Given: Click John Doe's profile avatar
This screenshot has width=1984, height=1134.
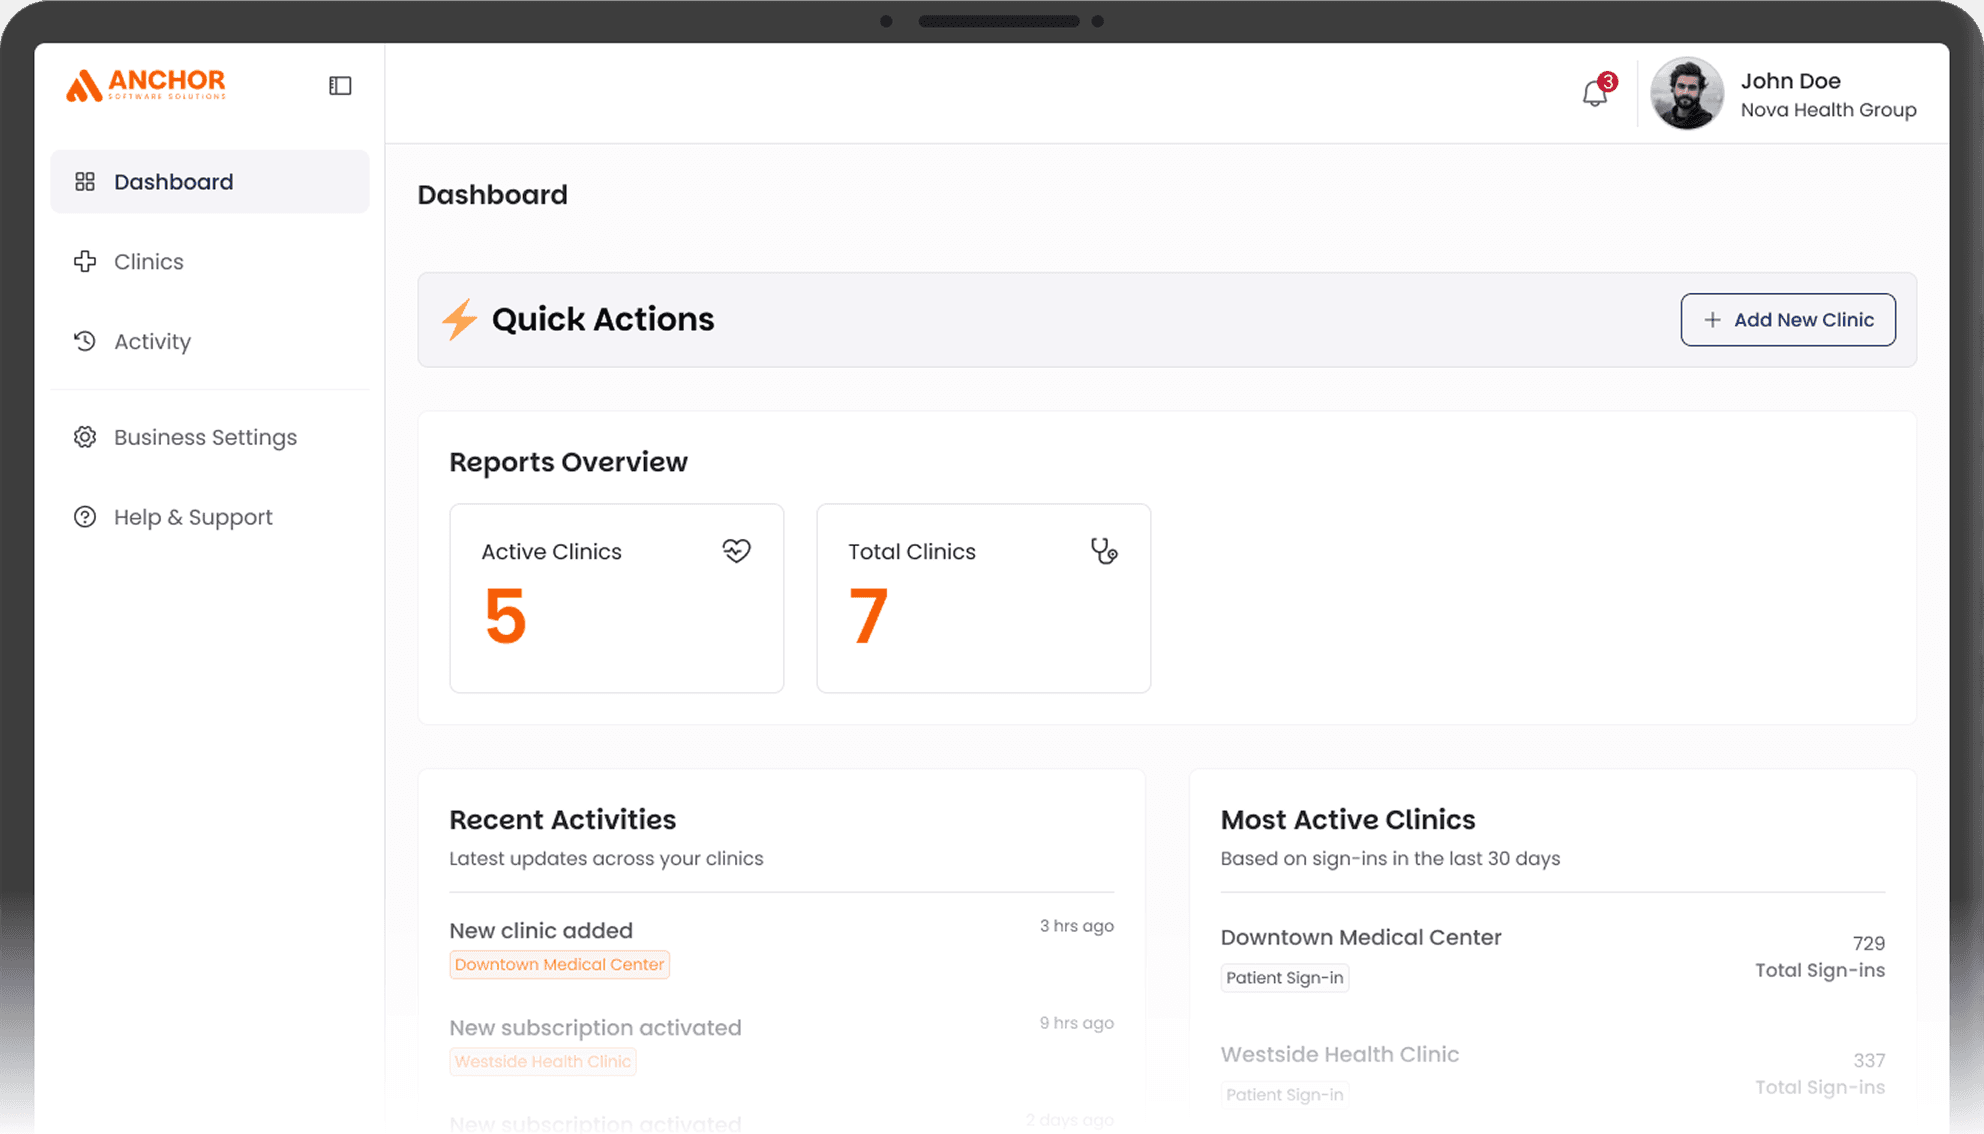Looking at the screenshot, I should tap(1687, 94).
